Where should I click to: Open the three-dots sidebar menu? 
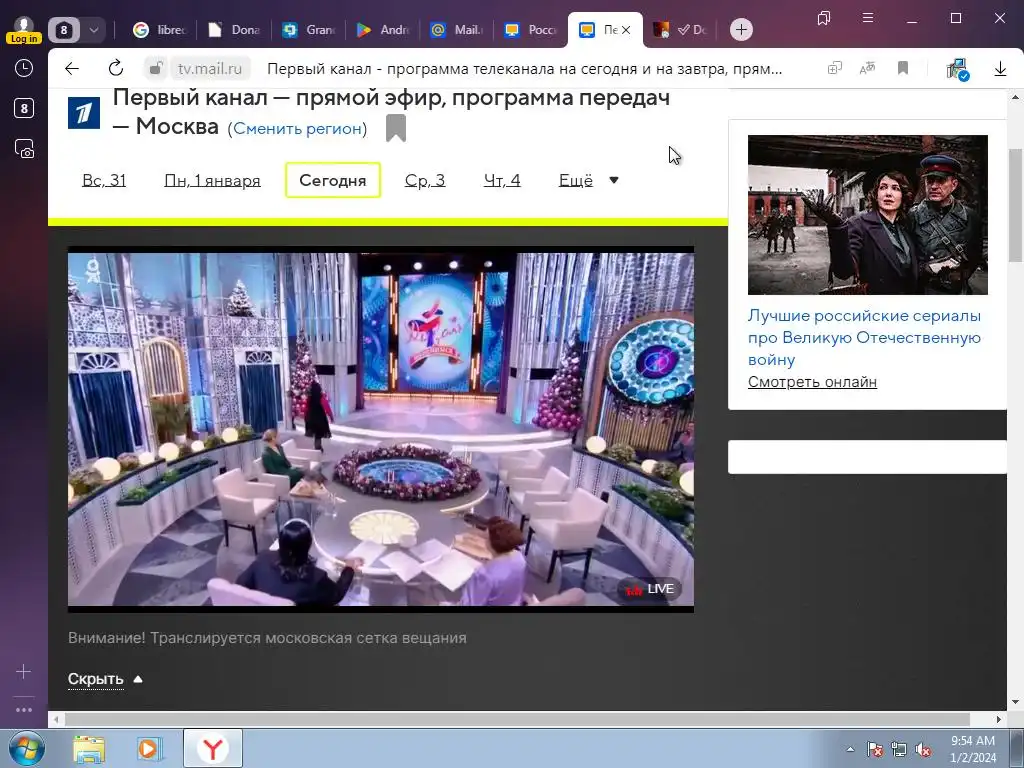(x=24, y=709)
